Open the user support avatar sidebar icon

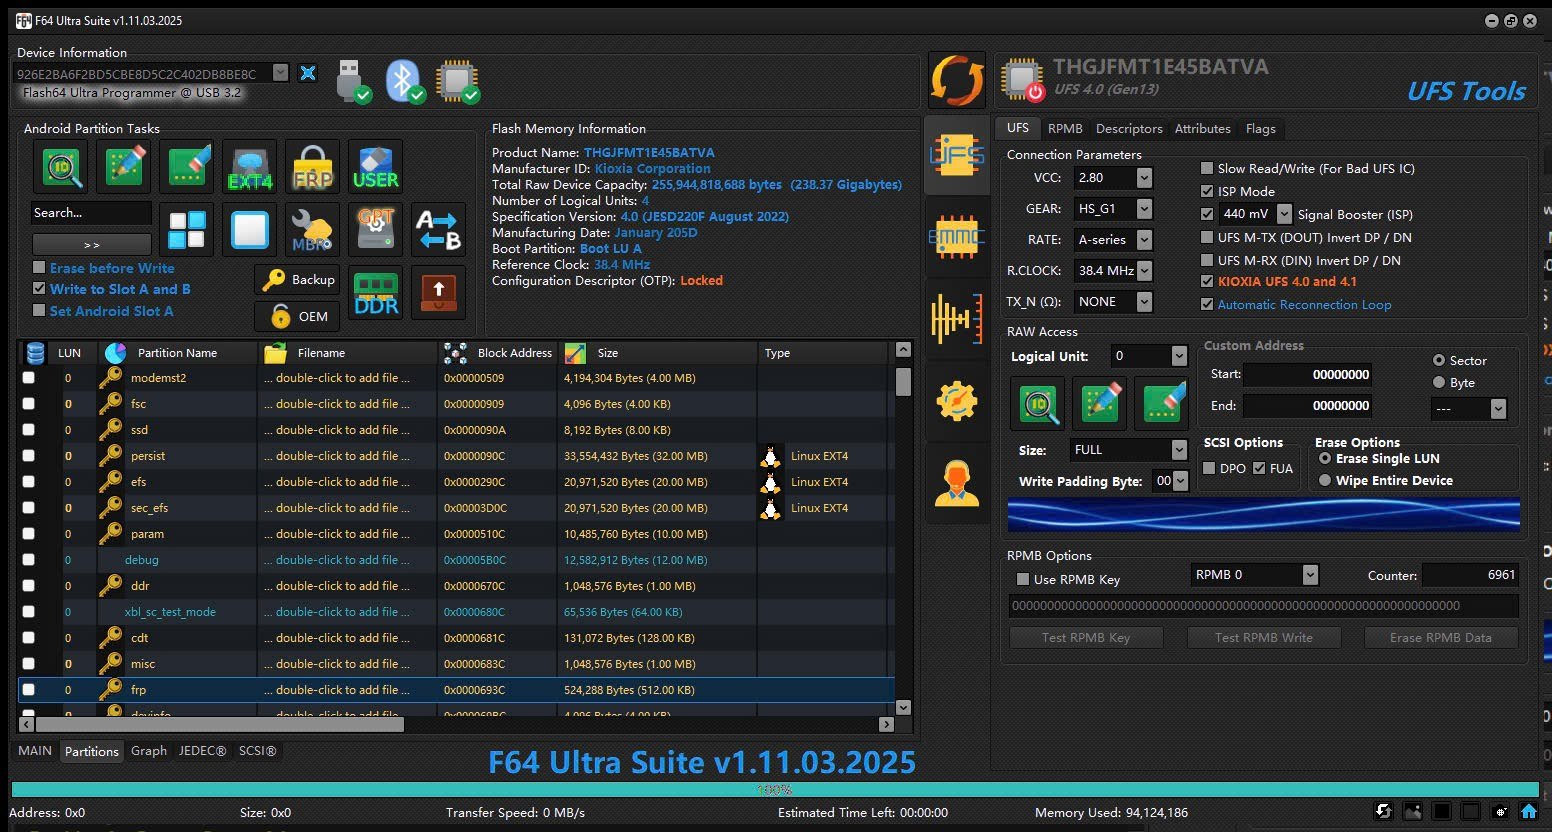click(957, 483)
